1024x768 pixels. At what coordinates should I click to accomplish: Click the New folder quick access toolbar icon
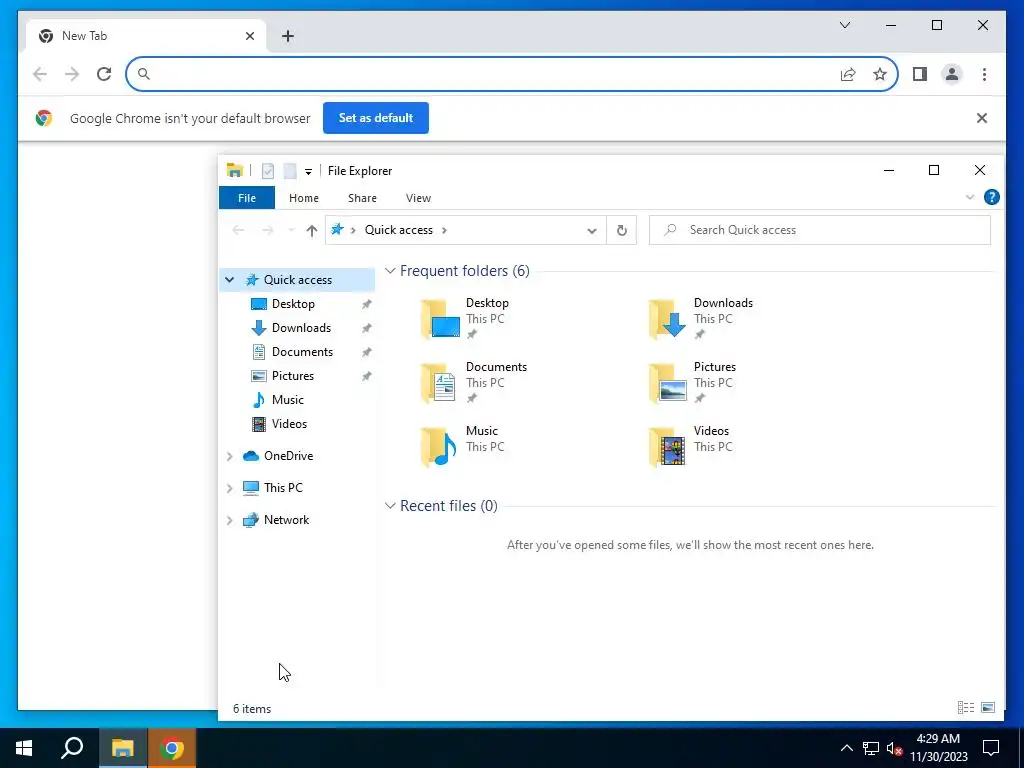pyautogui.click(x=290, y=171)
